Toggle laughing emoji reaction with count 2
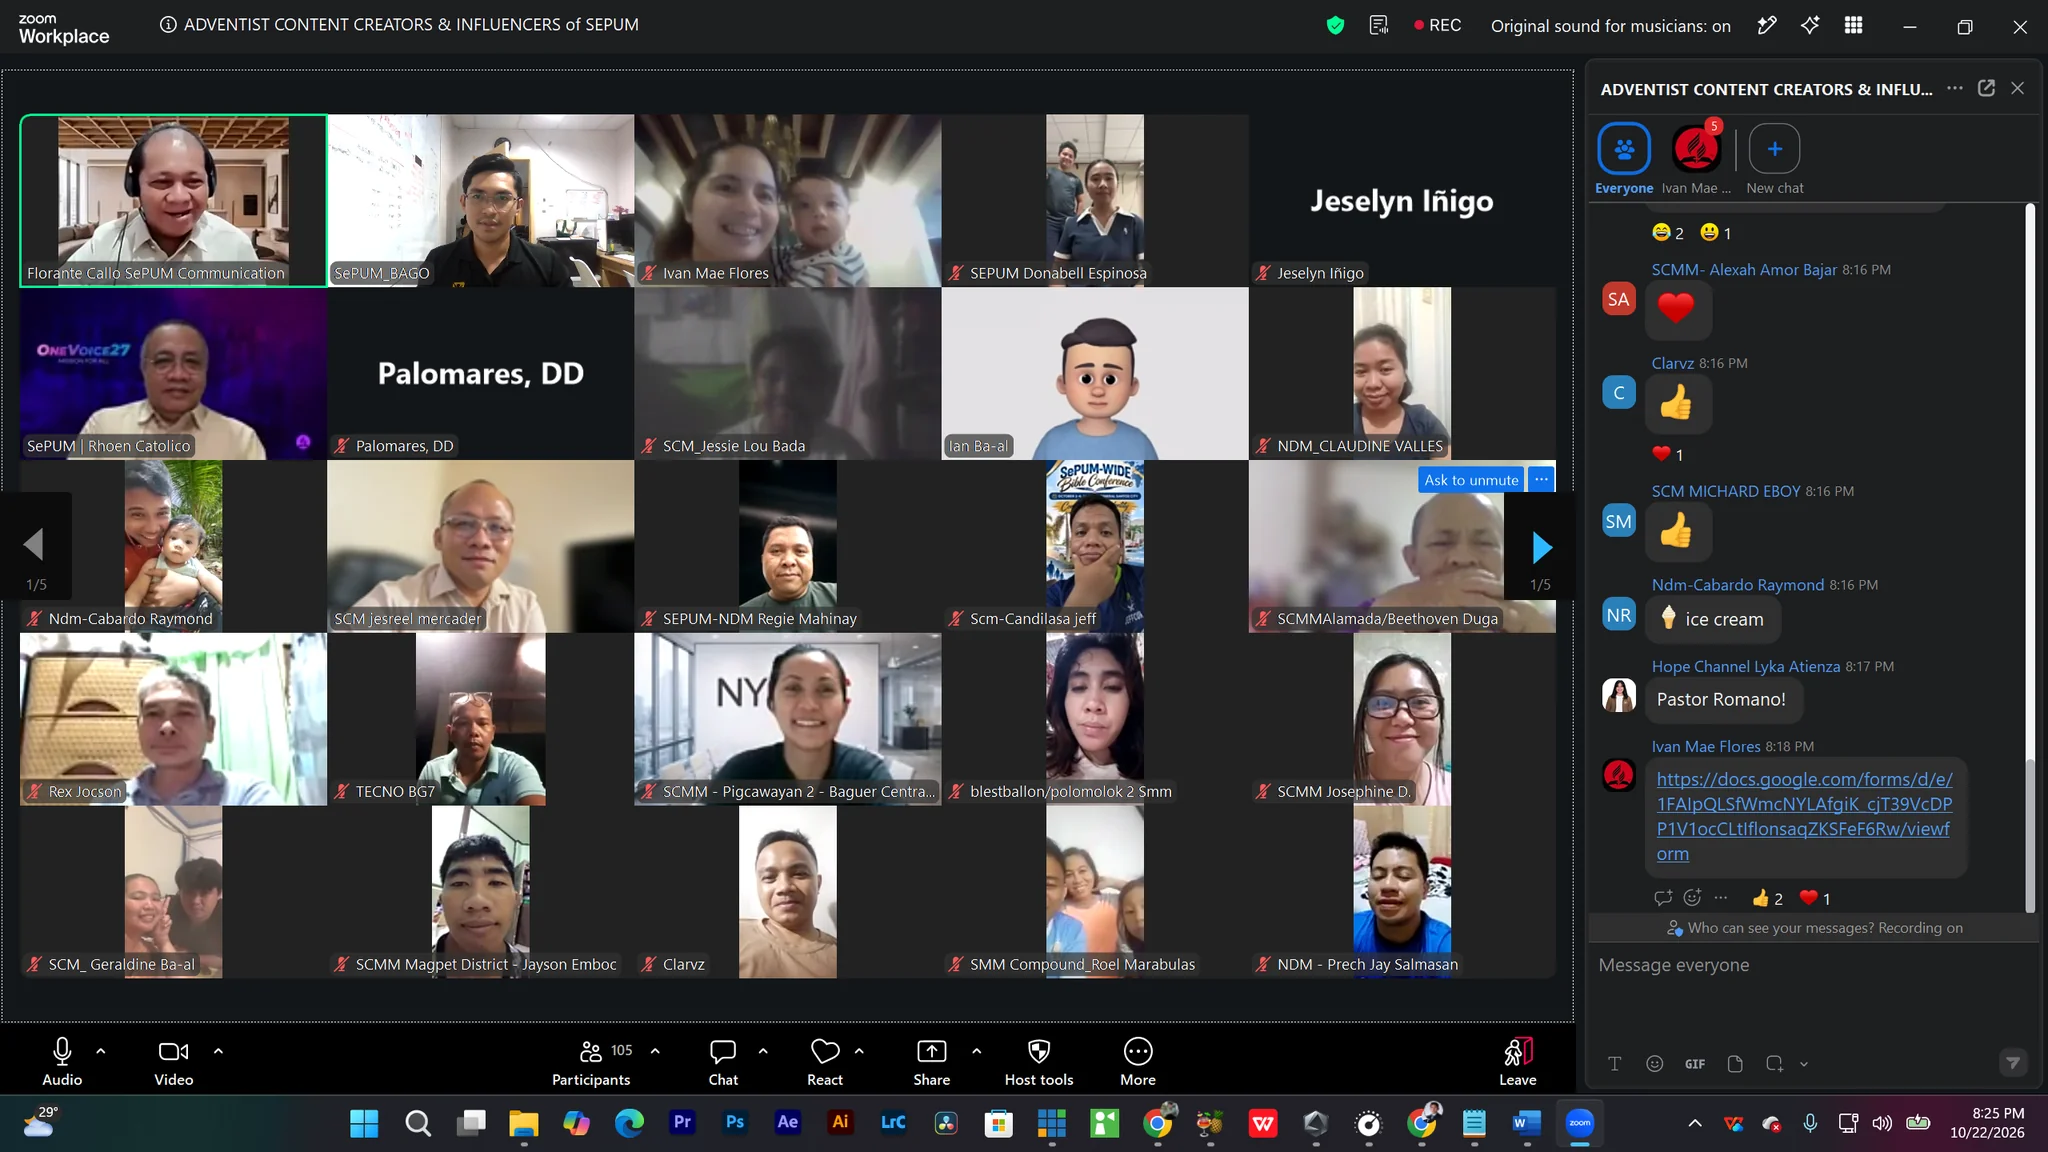This screenshot has width=2048, height=1152. tap(1668, 232)
